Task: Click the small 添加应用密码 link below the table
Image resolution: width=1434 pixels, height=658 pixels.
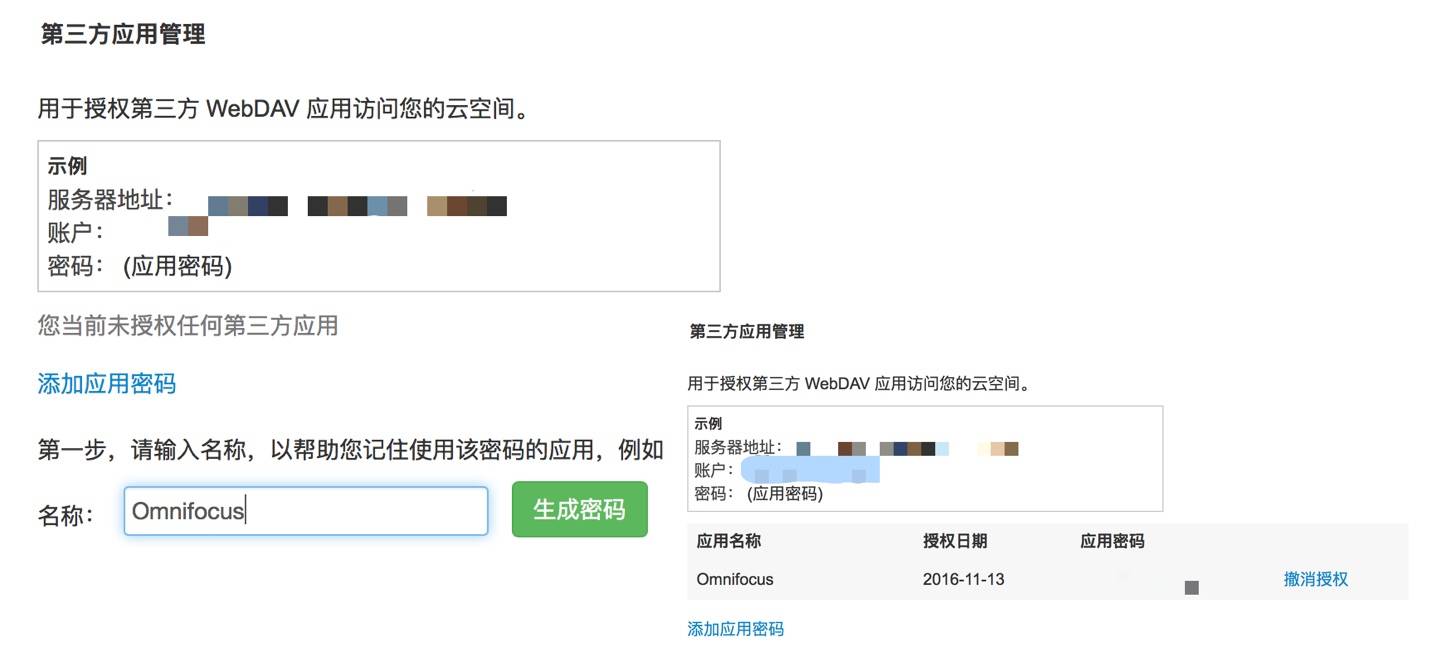Action: tap(735, 629)
